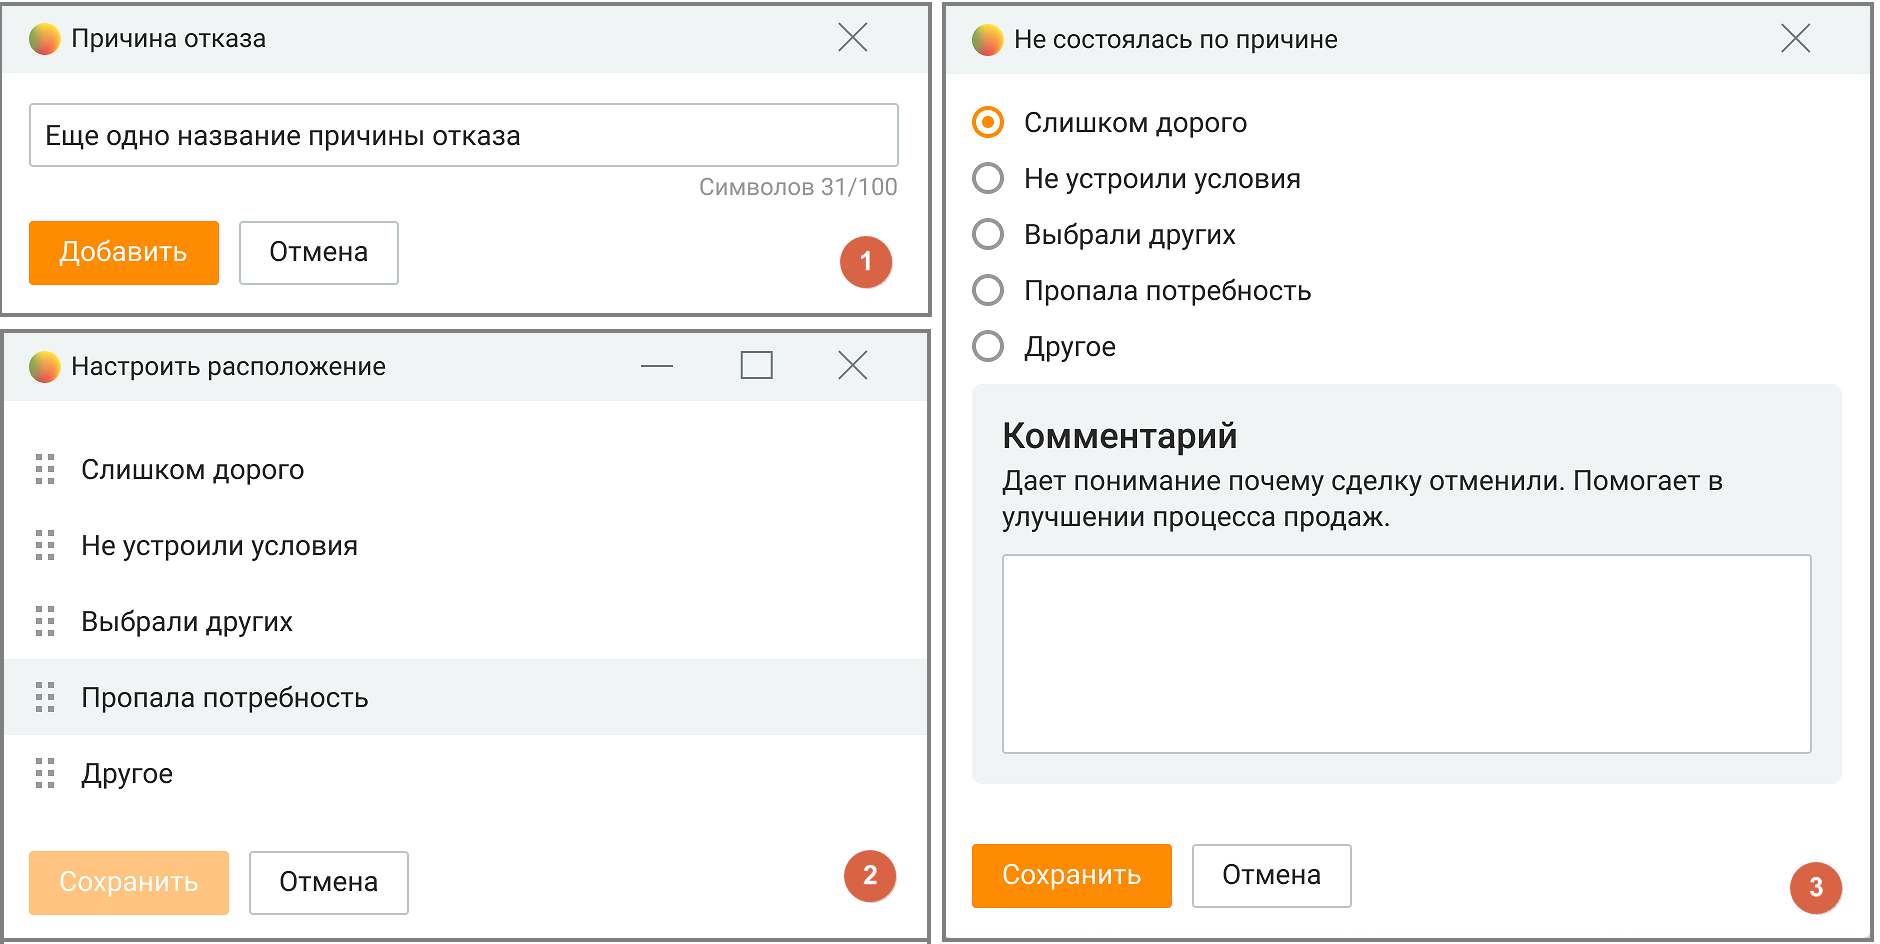The height and width of the screenshot is (944, 1880).
Task: Save the reason in Не состоялась по причине
Action: (x=1072, y=876)
